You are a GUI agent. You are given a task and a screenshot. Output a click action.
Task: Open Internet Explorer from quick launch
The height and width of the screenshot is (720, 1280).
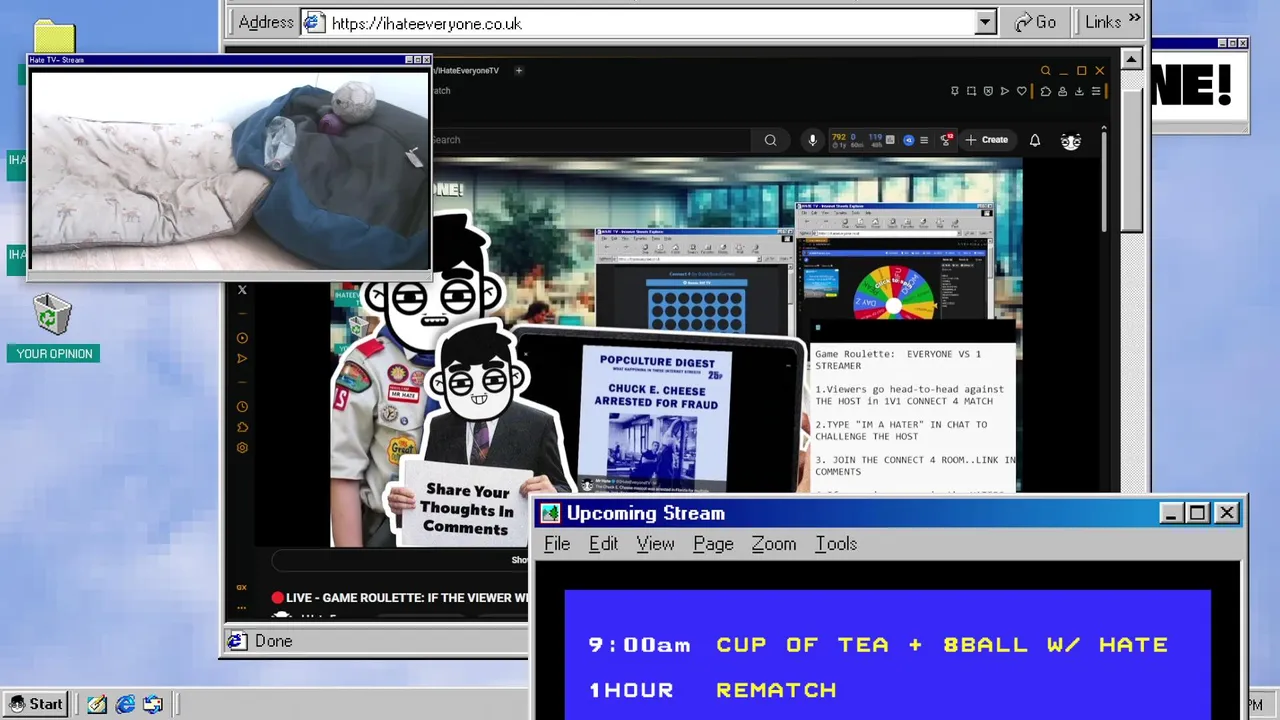pos(125,704)
